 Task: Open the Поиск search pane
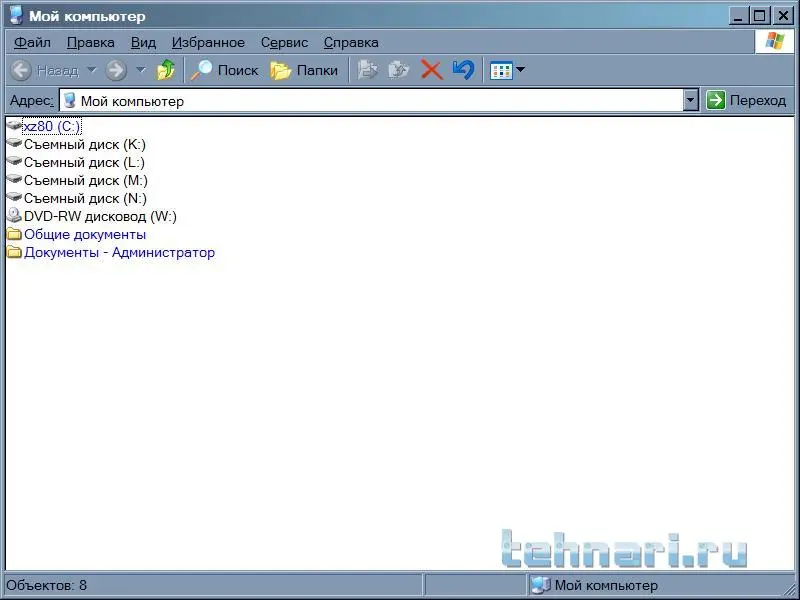pyautogui.click(x=224, y=70)
